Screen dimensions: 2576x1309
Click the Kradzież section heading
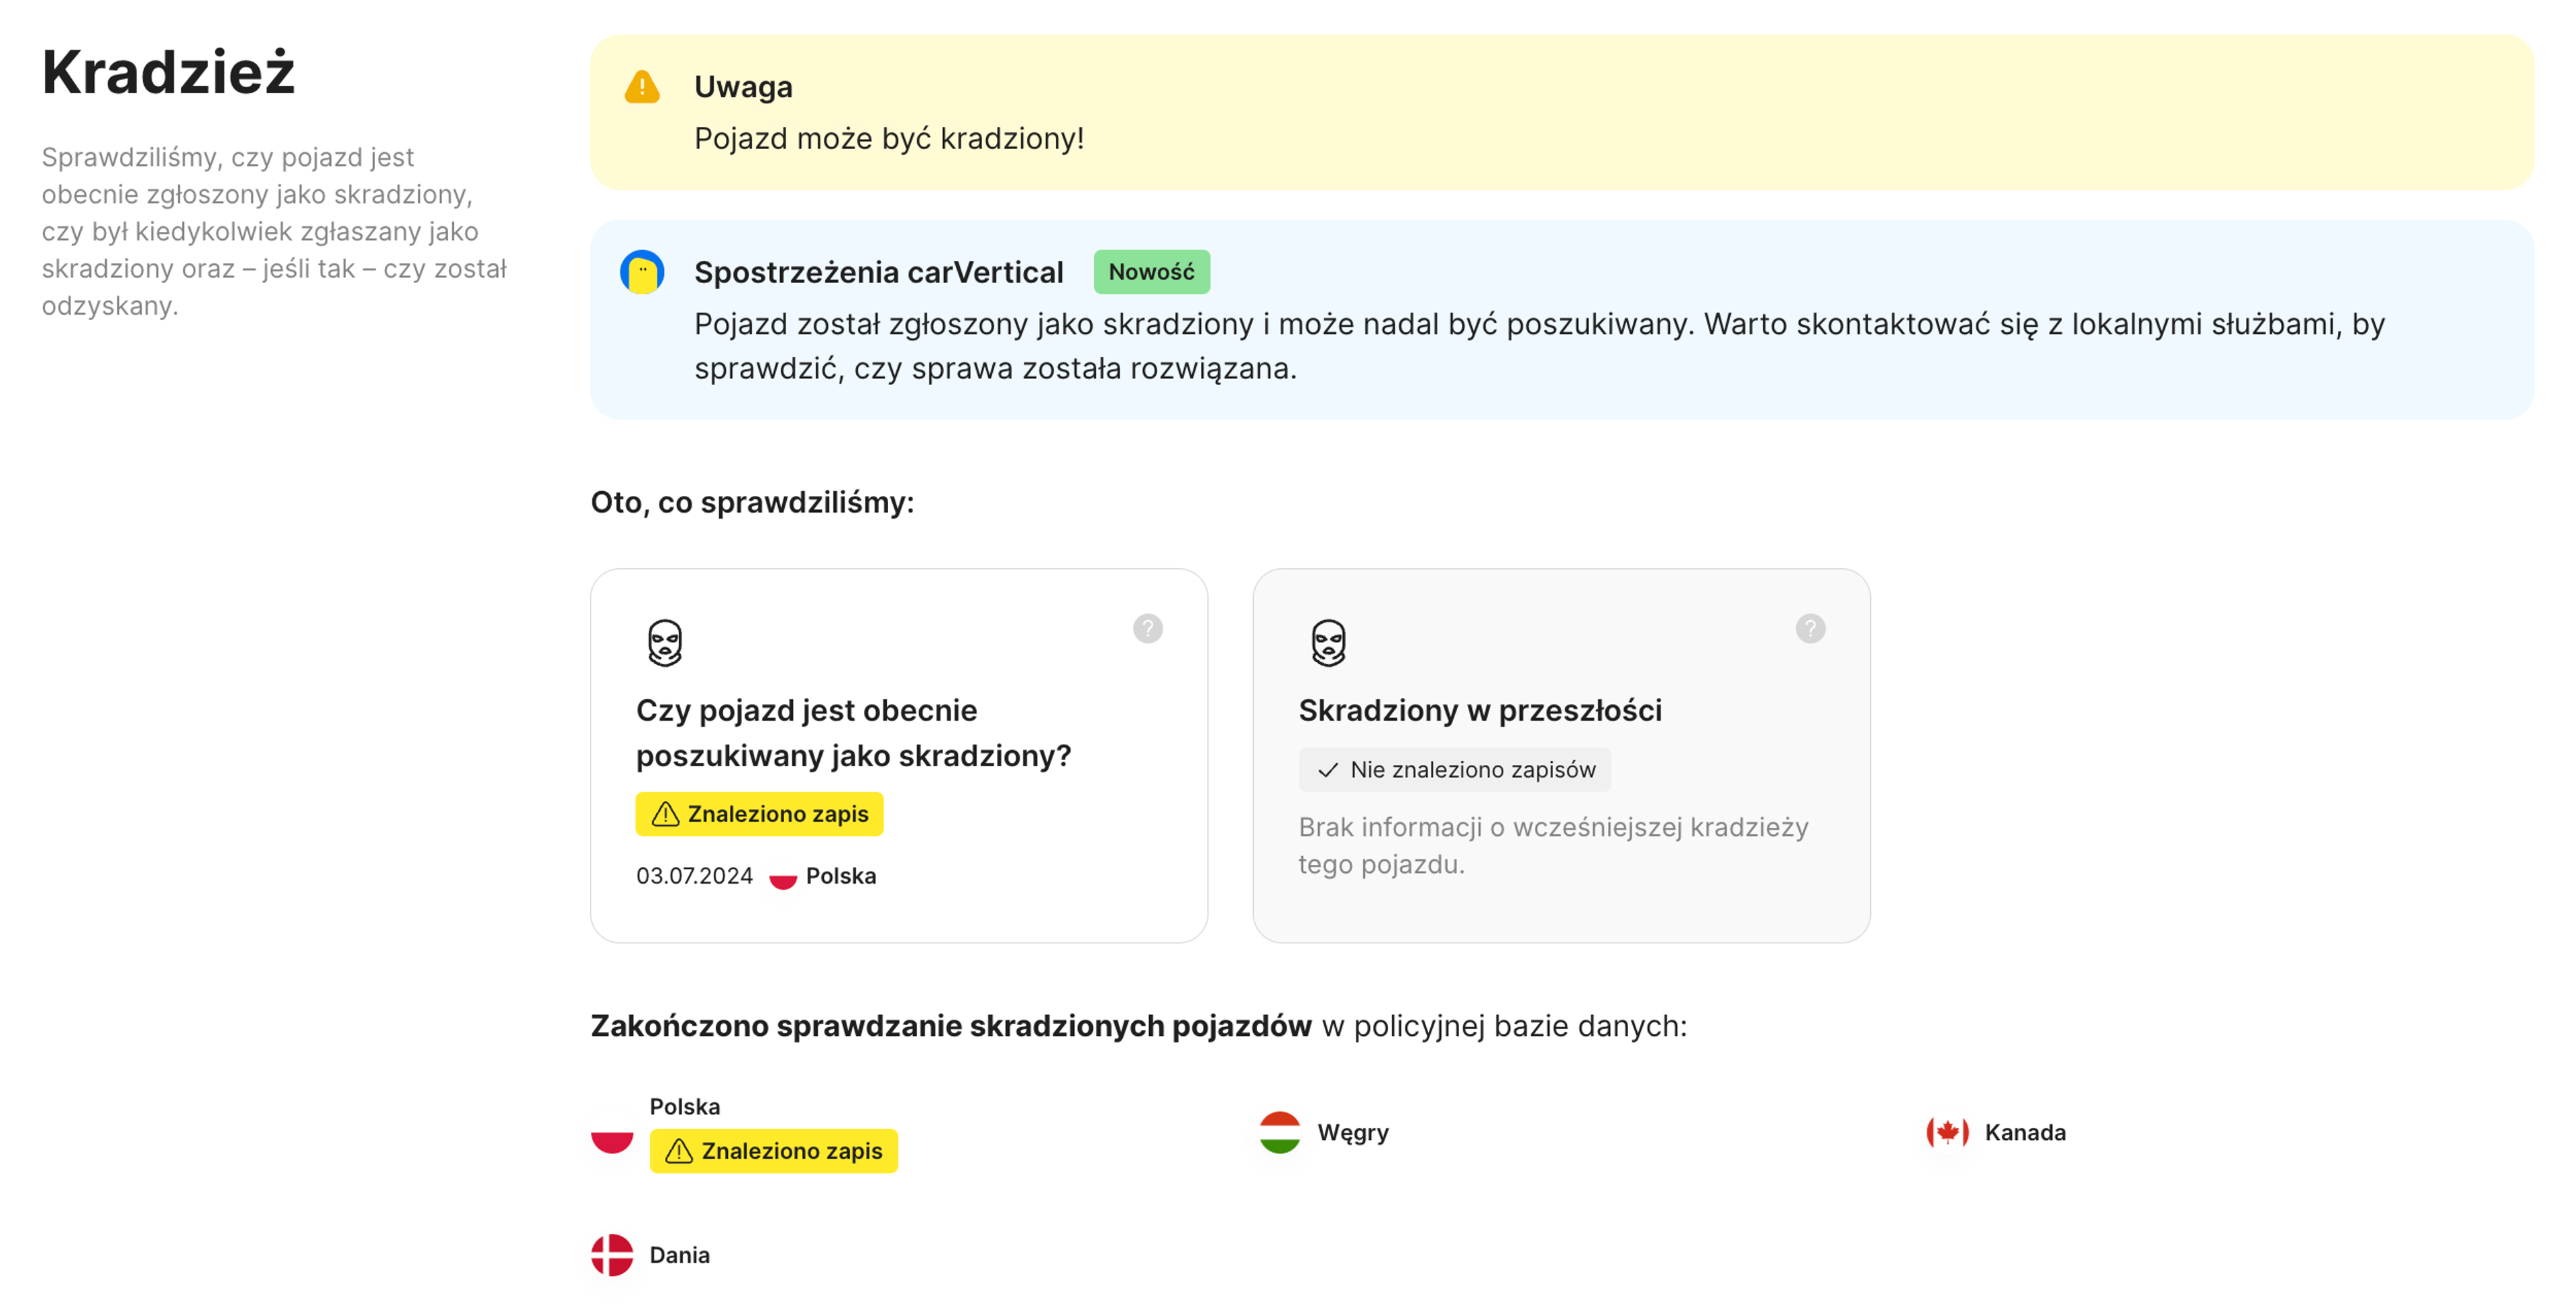point(168,72)
